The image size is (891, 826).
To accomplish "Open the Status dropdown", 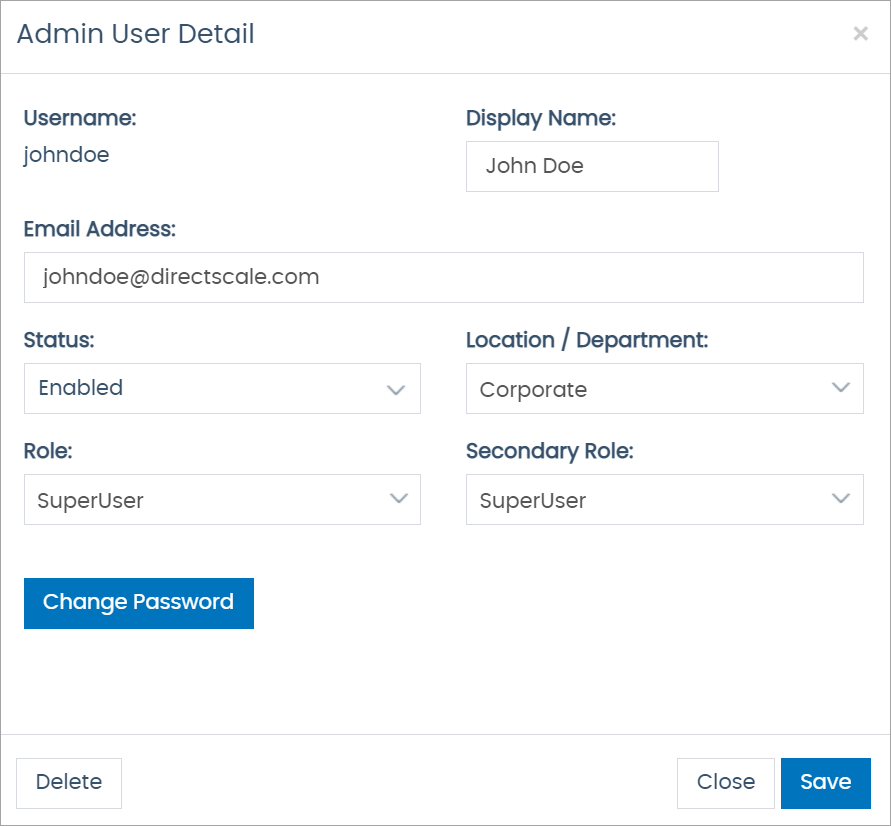I will pyautogui.click(x=222, y=389).
